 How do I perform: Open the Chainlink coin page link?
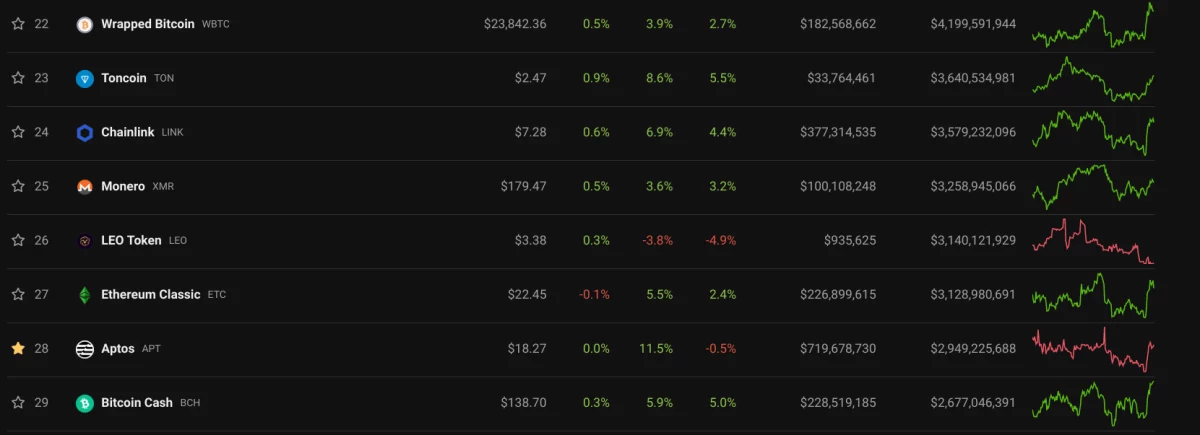coord(128,132)
